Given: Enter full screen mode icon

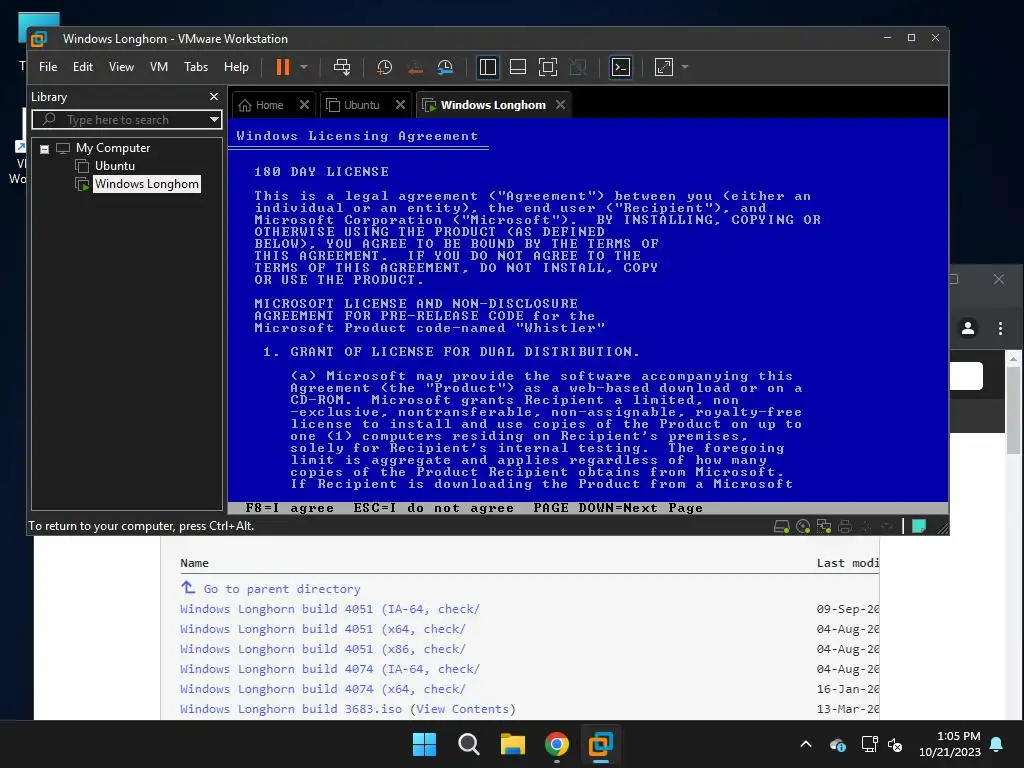Looking at the screenshot, I should (x=548, y=67).
